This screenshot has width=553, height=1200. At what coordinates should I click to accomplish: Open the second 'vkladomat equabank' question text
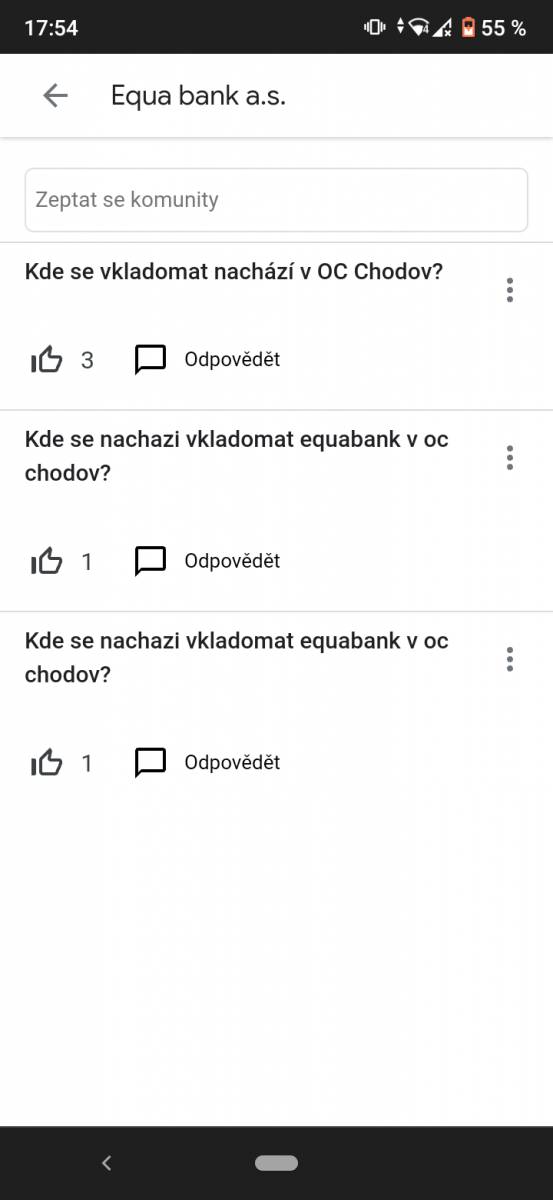[237, 456]
